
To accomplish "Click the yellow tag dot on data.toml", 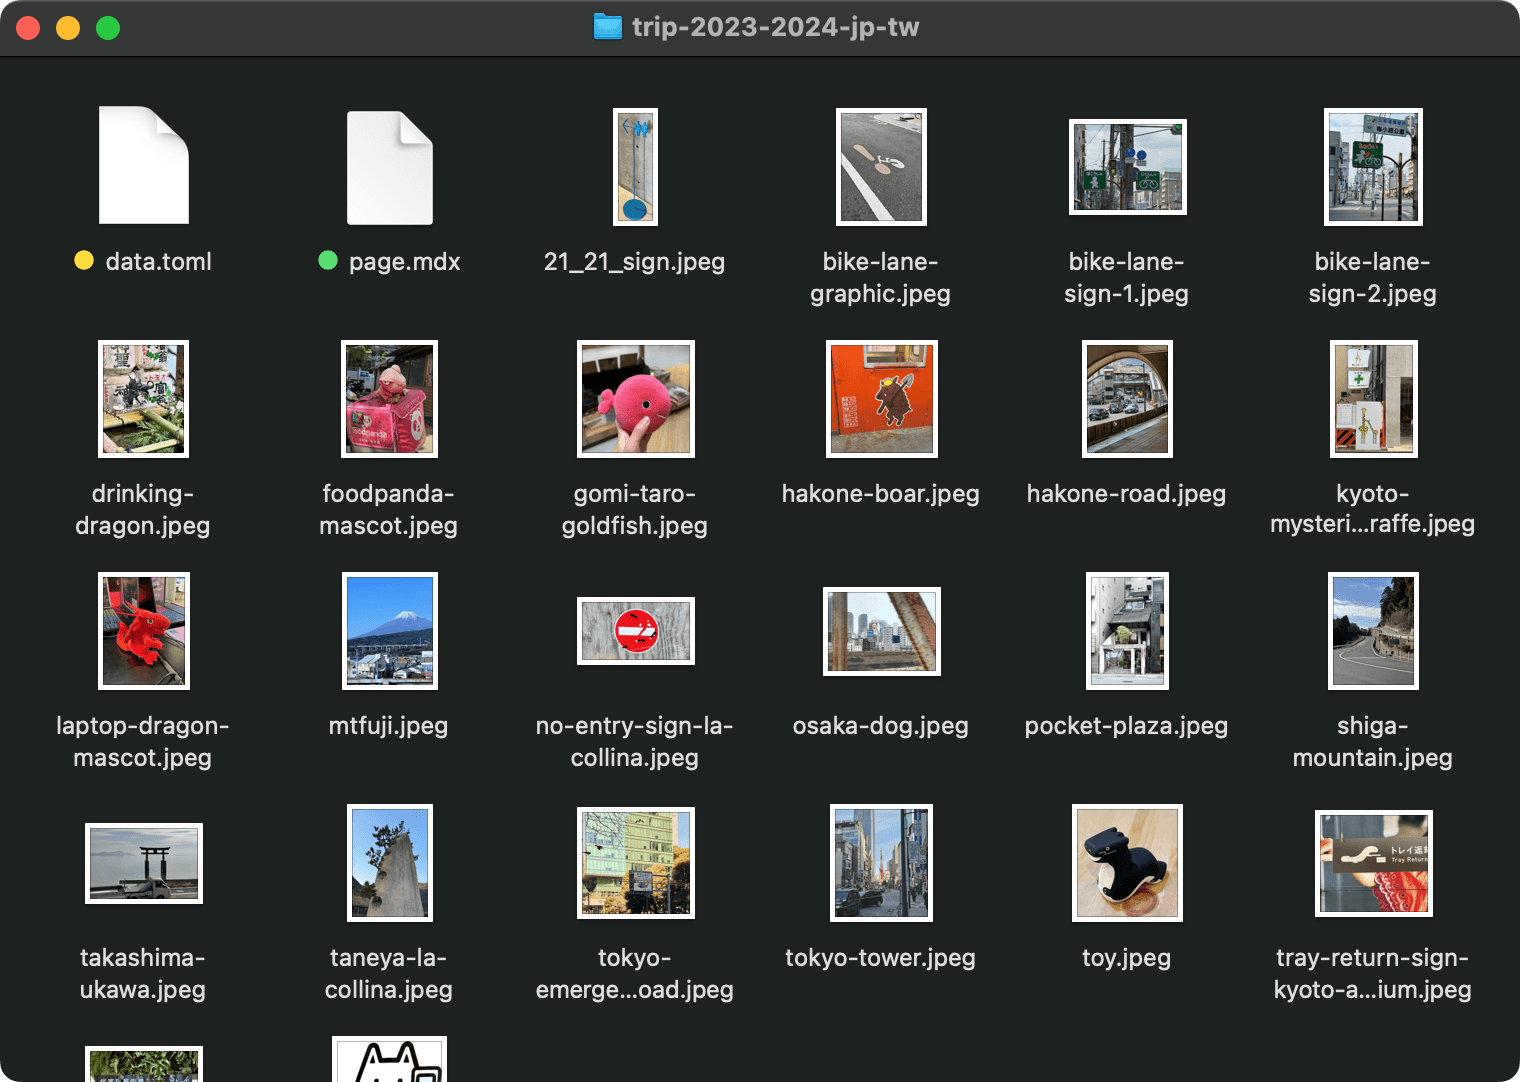I will pyautogui.click(x=83, y=261).
